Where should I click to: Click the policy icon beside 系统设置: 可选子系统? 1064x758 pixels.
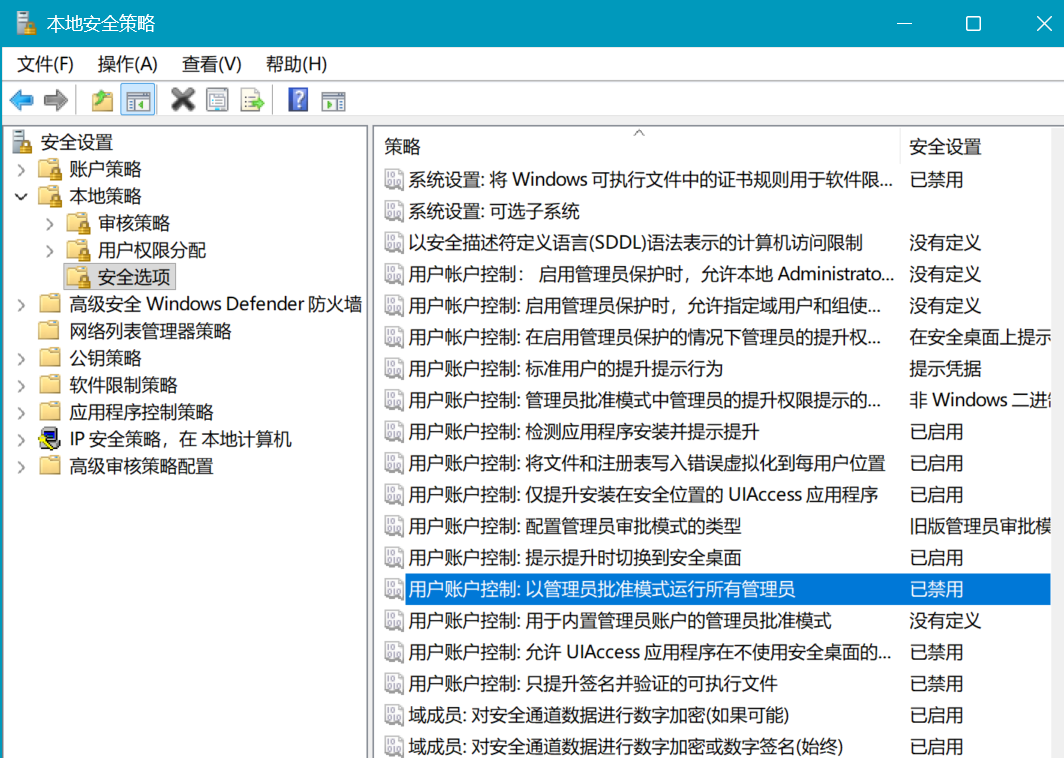(x=394, y=211)
